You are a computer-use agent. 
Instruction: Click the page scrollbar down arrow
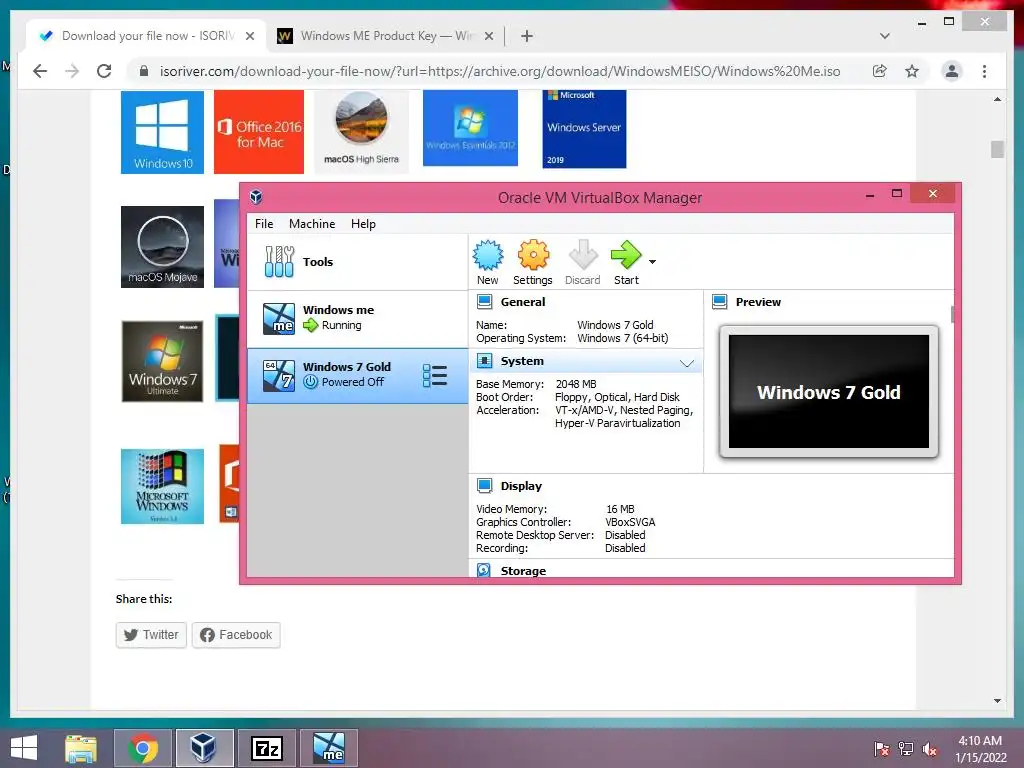997,701
